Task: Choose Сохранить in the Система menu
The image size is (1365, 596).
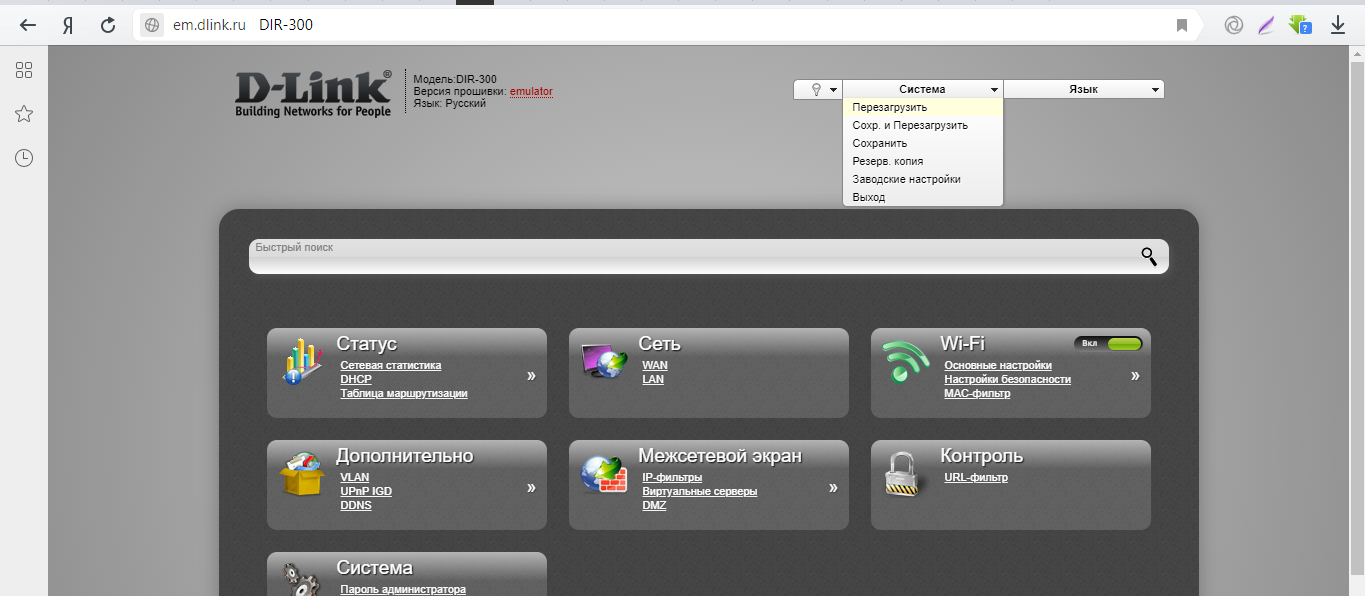Action: 923,143
